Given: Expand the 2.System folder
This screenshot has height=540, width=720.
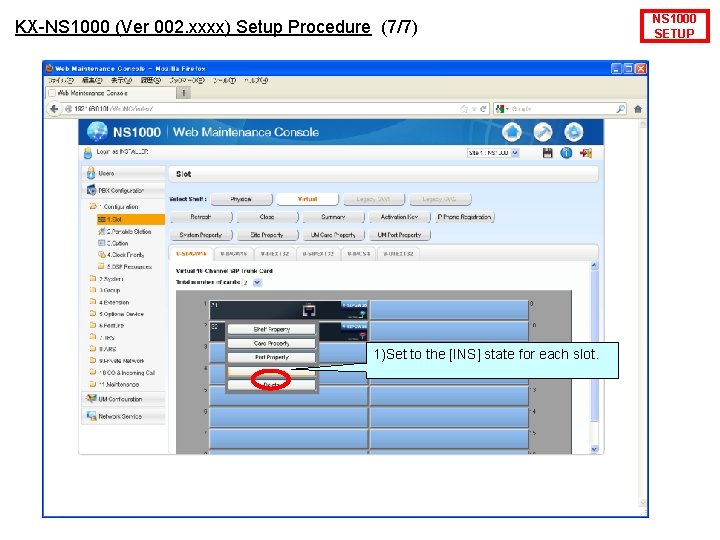Looking at the screenshot, I should point(93,279).
